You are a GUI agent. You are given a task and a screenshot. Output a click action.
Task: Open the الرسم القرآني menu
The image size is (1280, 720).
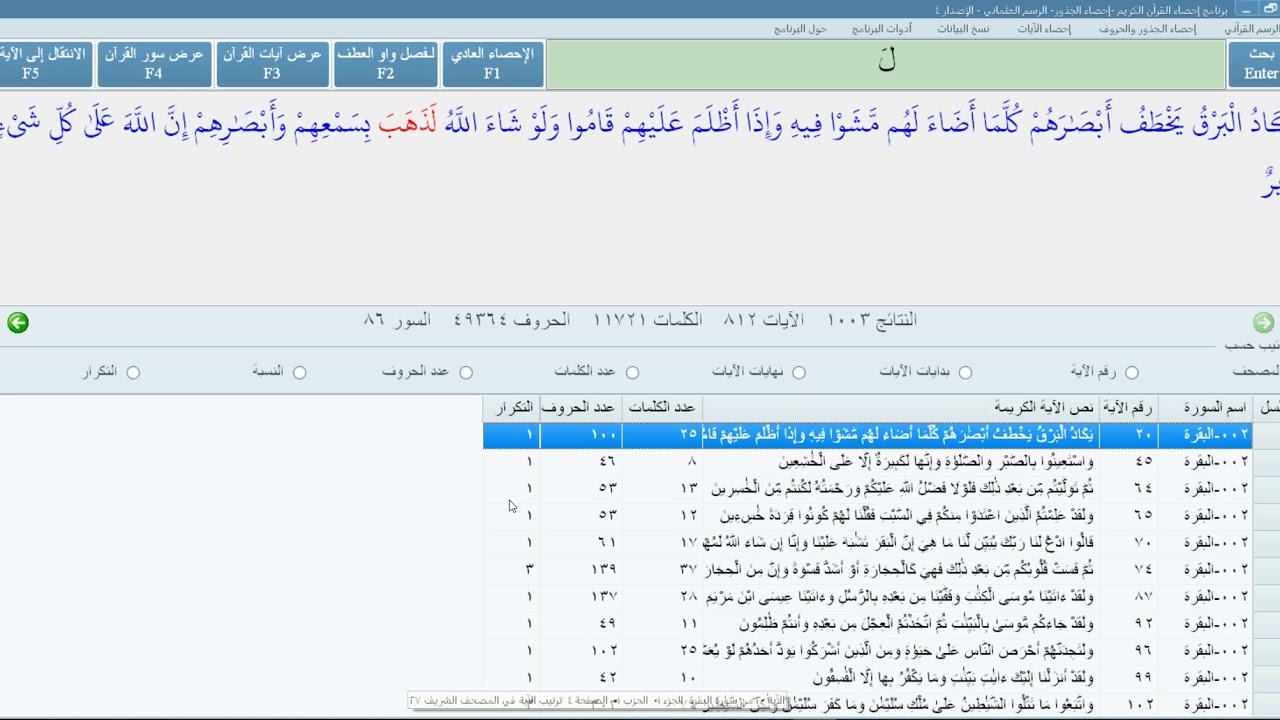(x=1253, y=29)
